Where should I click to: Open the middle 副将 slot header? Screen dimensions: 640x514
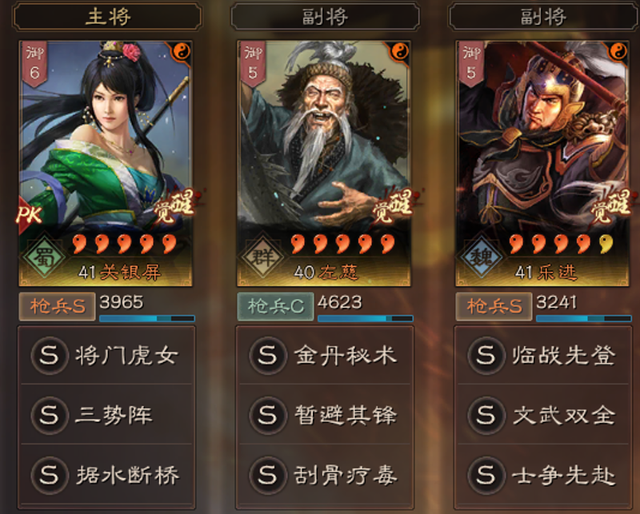pyautogui.click(x=325, y=17)
